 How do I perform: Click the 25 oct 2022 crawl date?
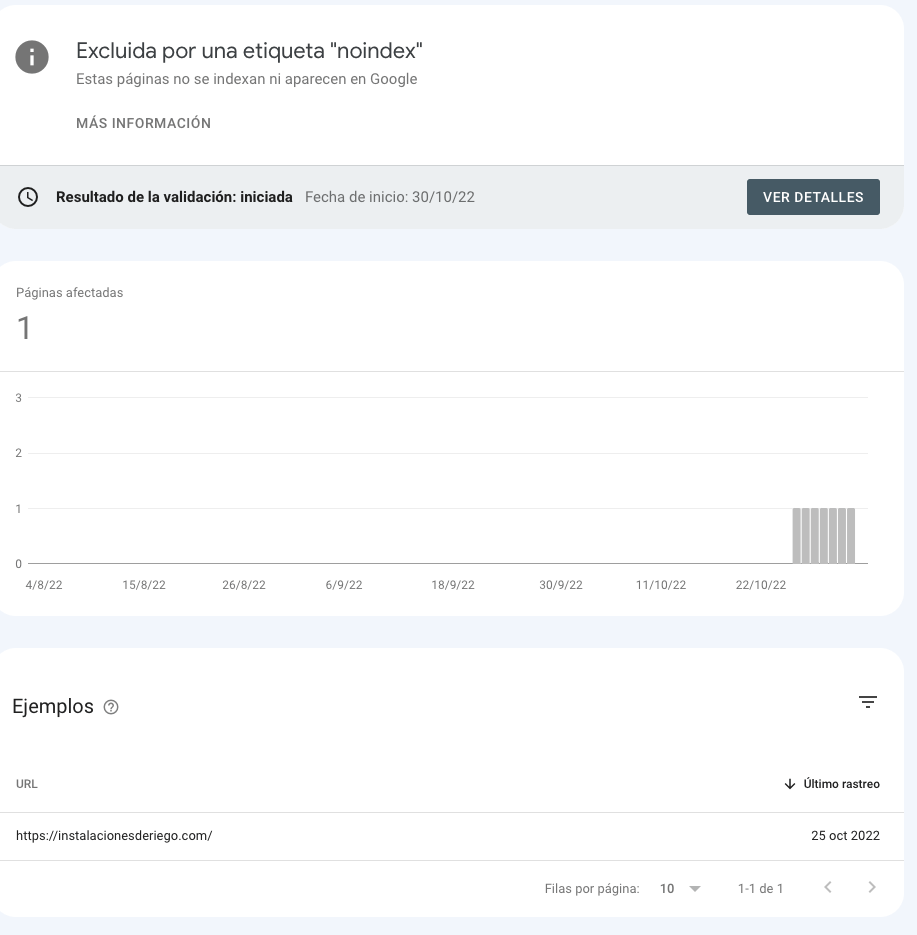(845, 835)
